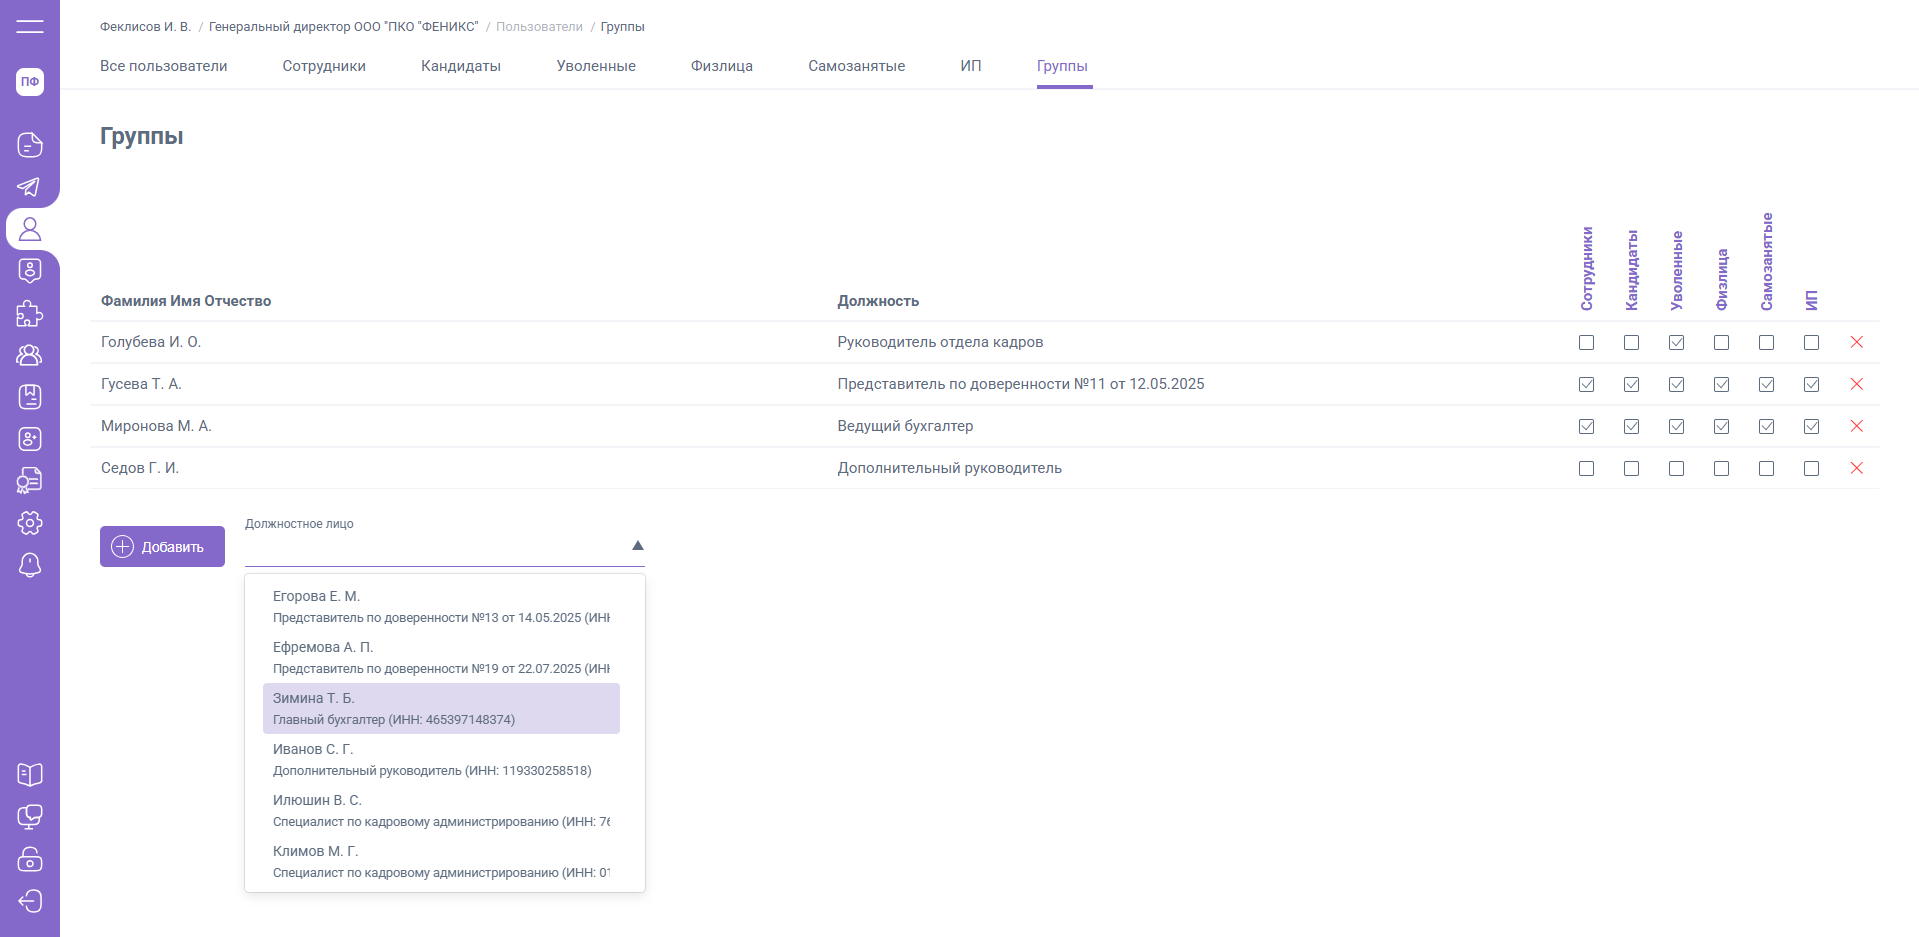Collapse the Должностное лицо dropdown arrow
The image size is (1919, 937).
[637, 546]
